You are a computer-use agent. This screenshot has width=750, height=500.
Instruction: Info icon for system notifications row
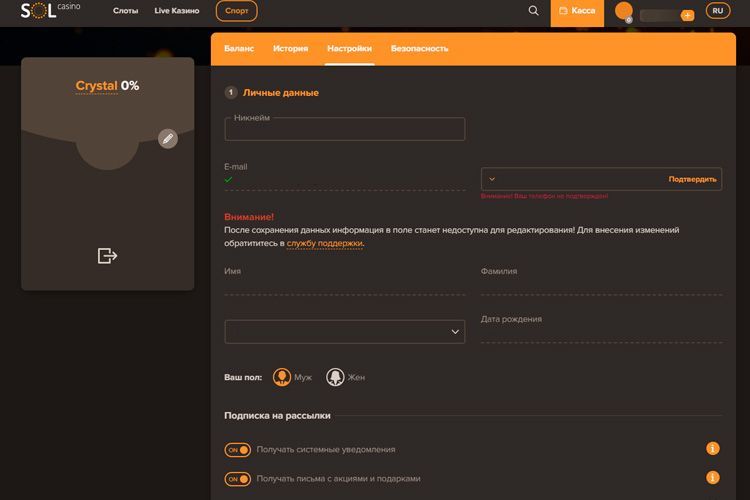713,448
